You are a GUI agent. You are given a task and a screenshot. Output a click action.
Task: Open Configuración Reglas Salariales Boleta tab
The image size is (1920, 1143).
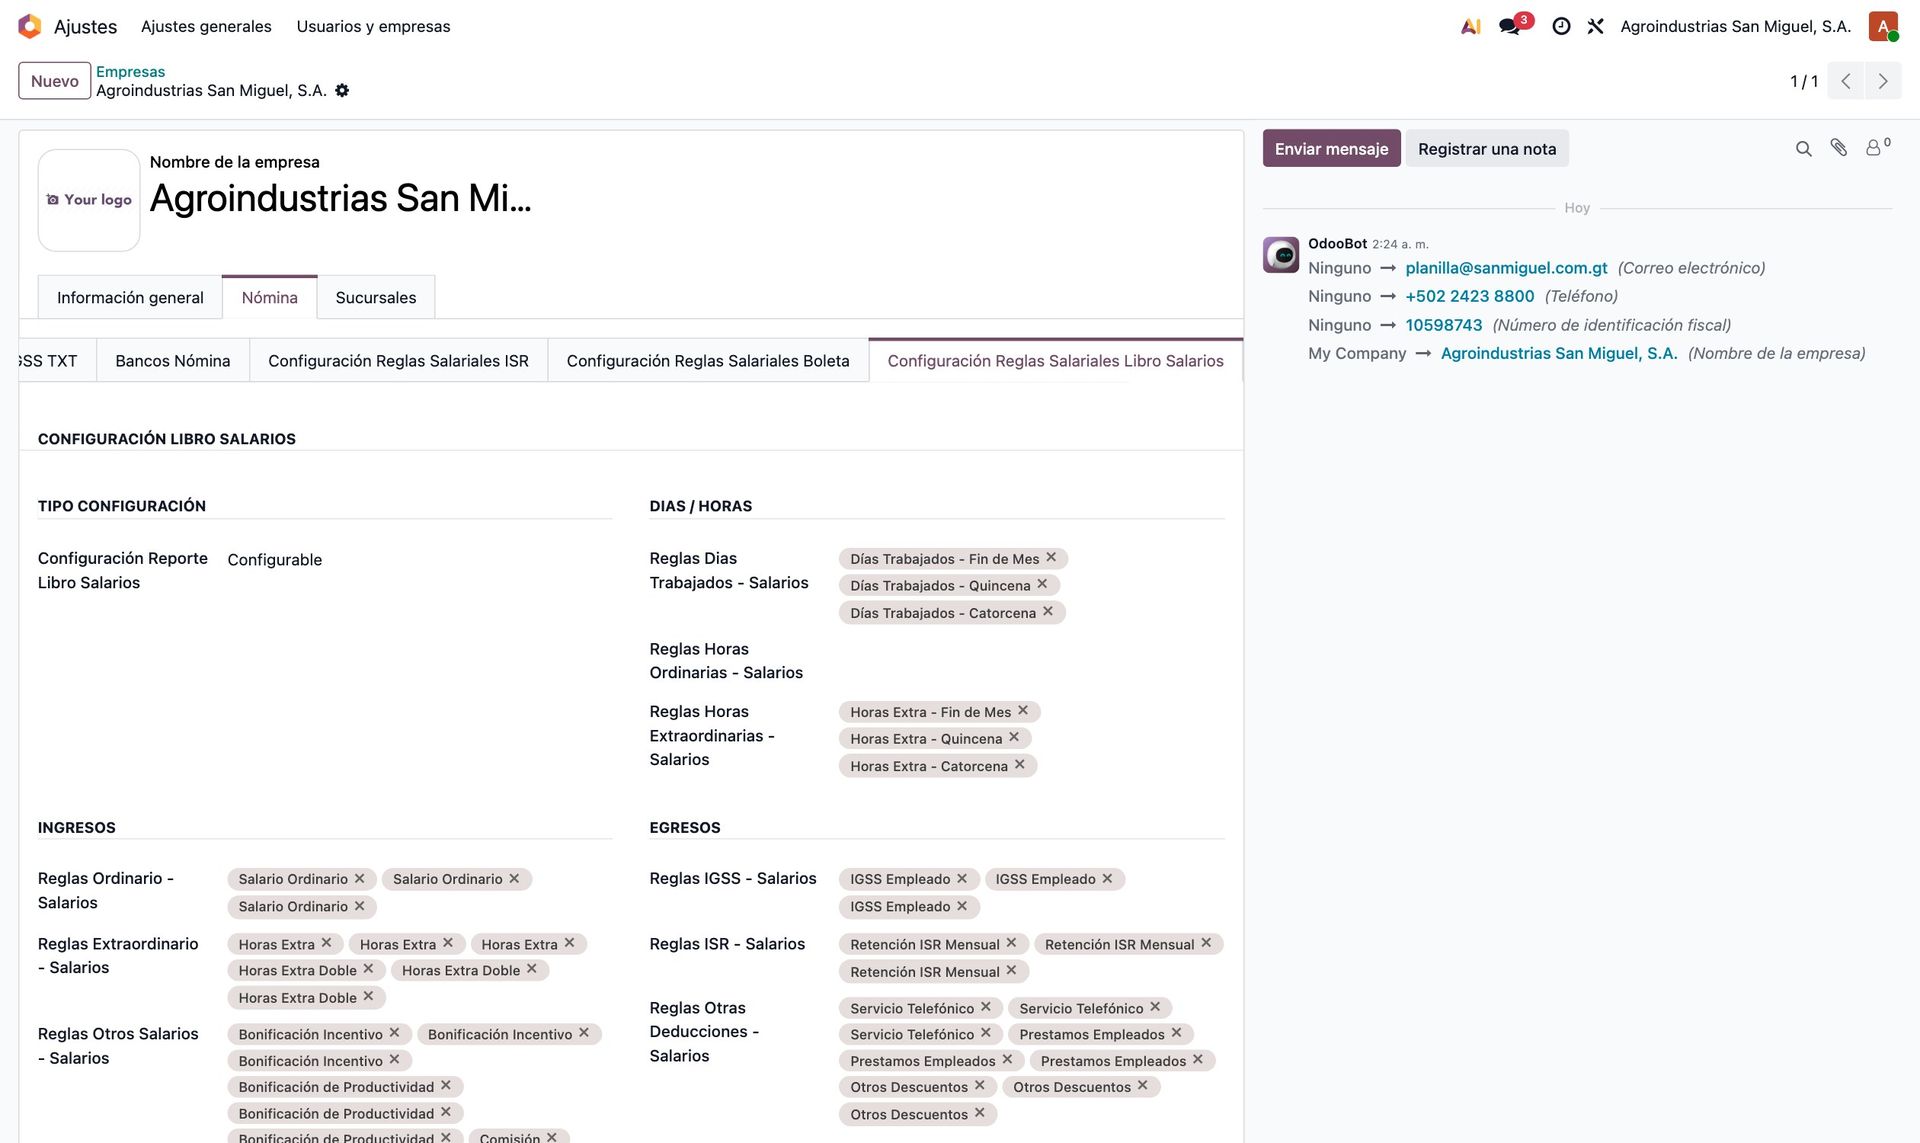click(708, 360)
